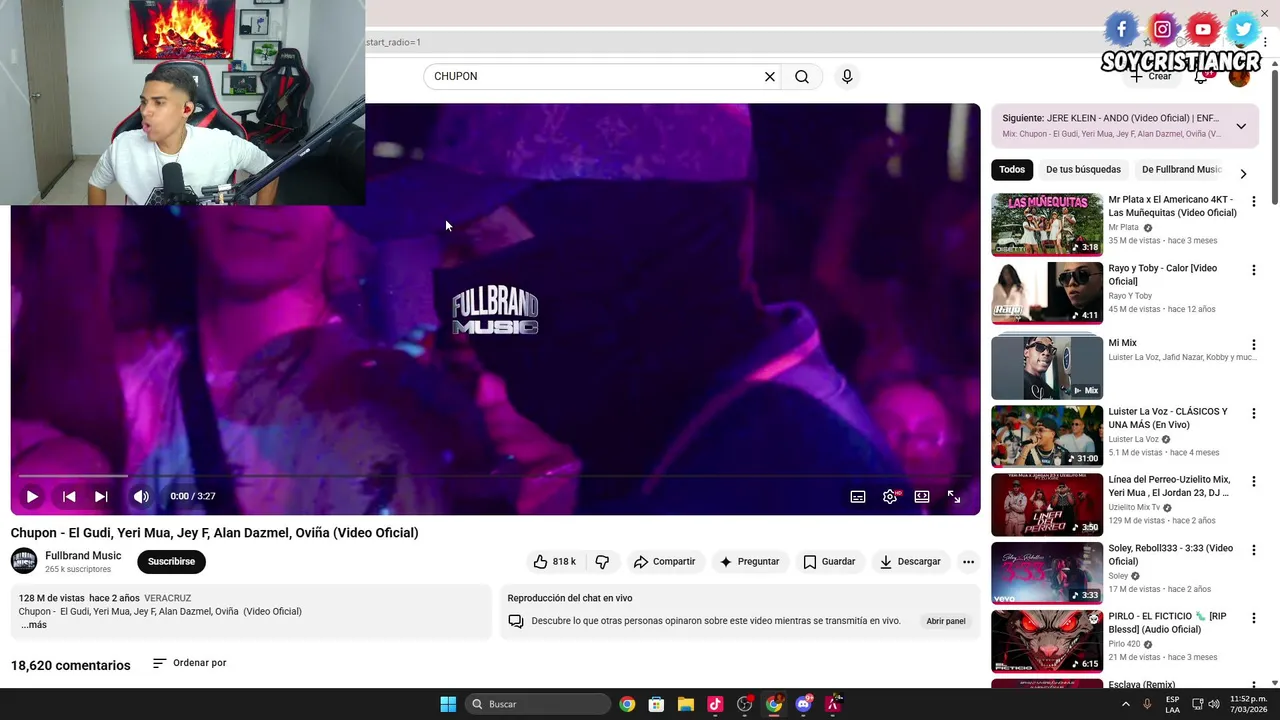
Task: Click the Preguntar button
Action: [x=749, y=562]
